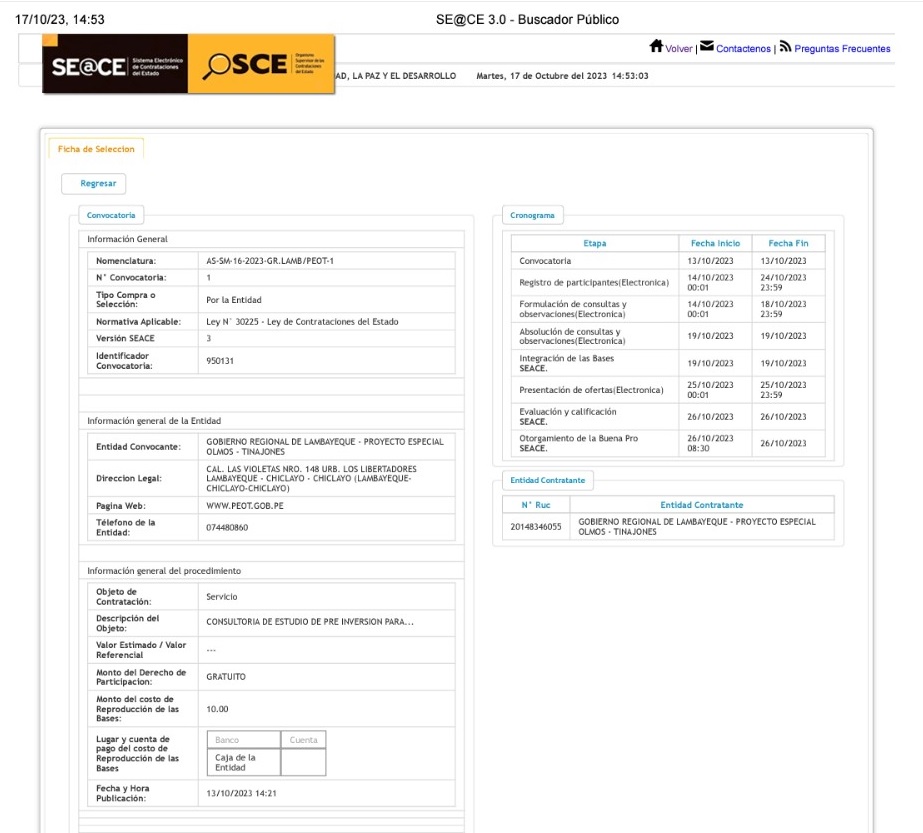
Task: Click the Información General section heading
Action: pyautogui.click(x=127, y=239)
